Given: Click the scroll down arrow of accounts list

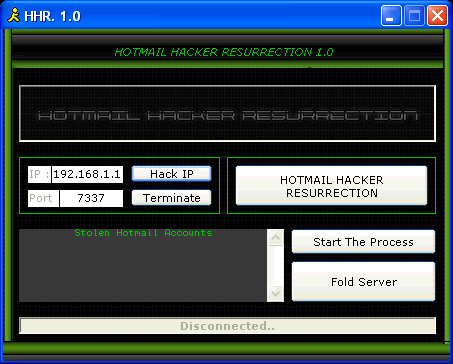Looking at the screenshot, I should [x=275, y=293].
